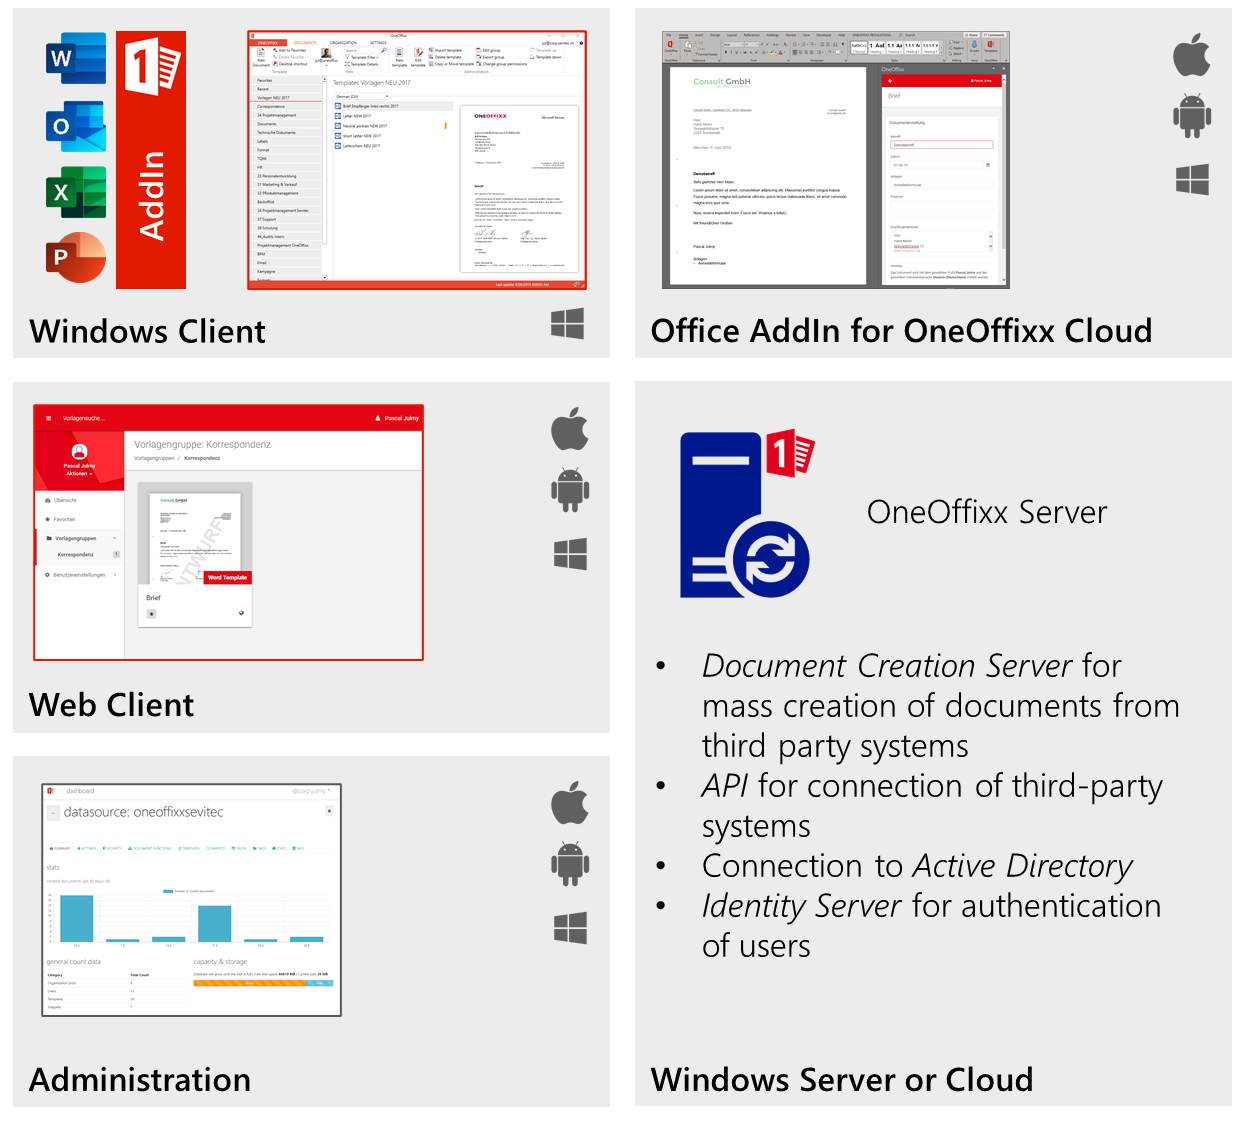Click the Vorlagengruppen breadcrumb link

[x=154, y=458]
